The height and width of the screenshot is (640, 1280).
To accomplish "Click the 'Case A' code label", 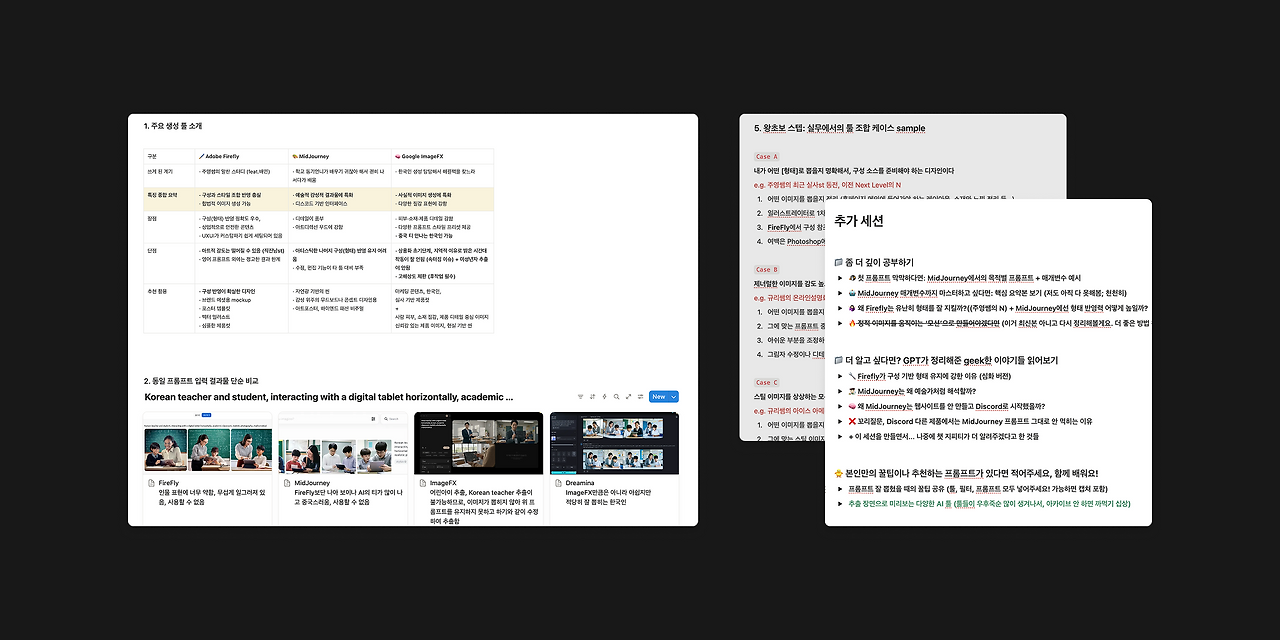I will click(766, 157).
